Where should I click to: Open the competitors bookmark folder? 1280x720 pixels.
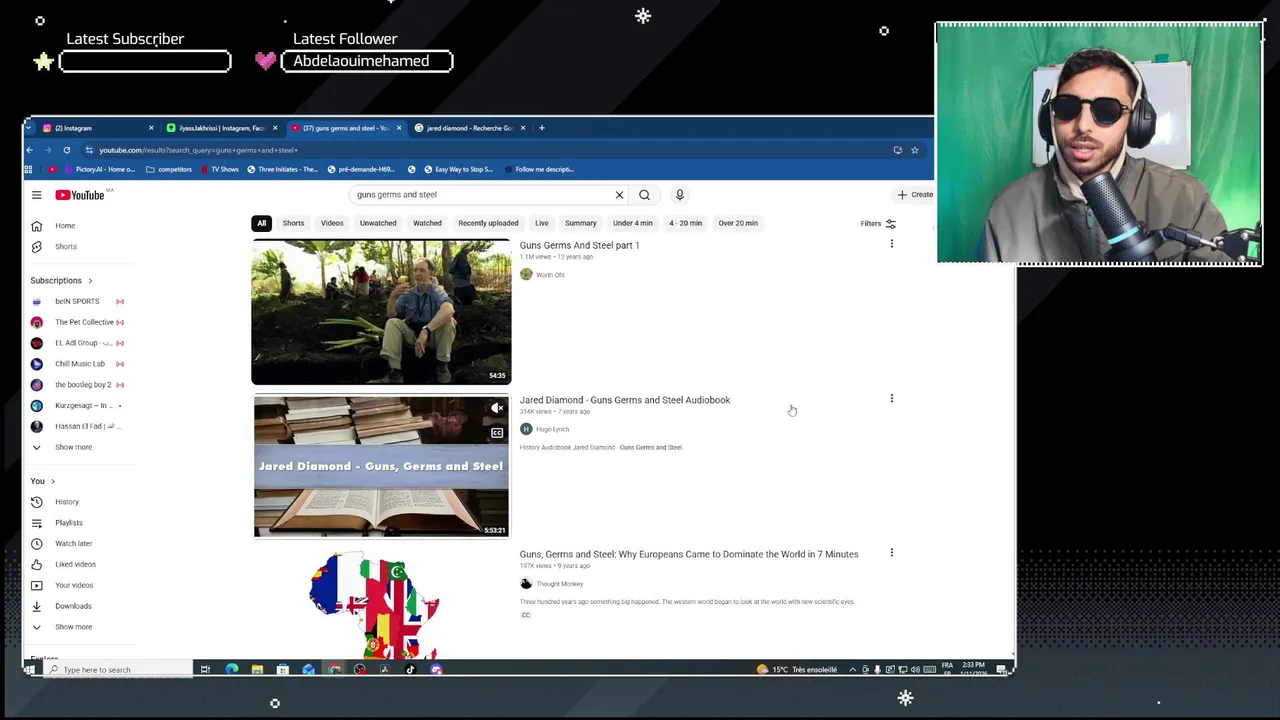pos(169,170)
